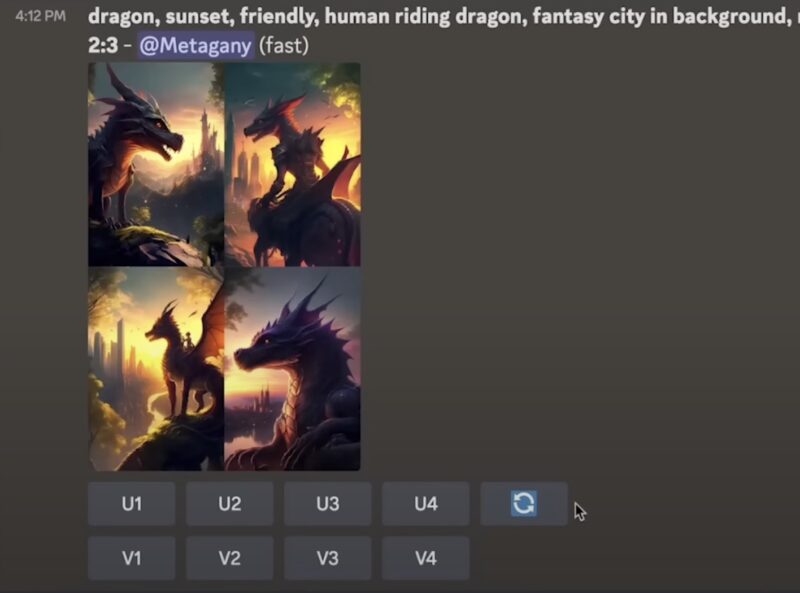Image resolution: width=800 pixels, height=593 pixels.
Task: Select the U4 upscale button
Action: tap(426, 504)
